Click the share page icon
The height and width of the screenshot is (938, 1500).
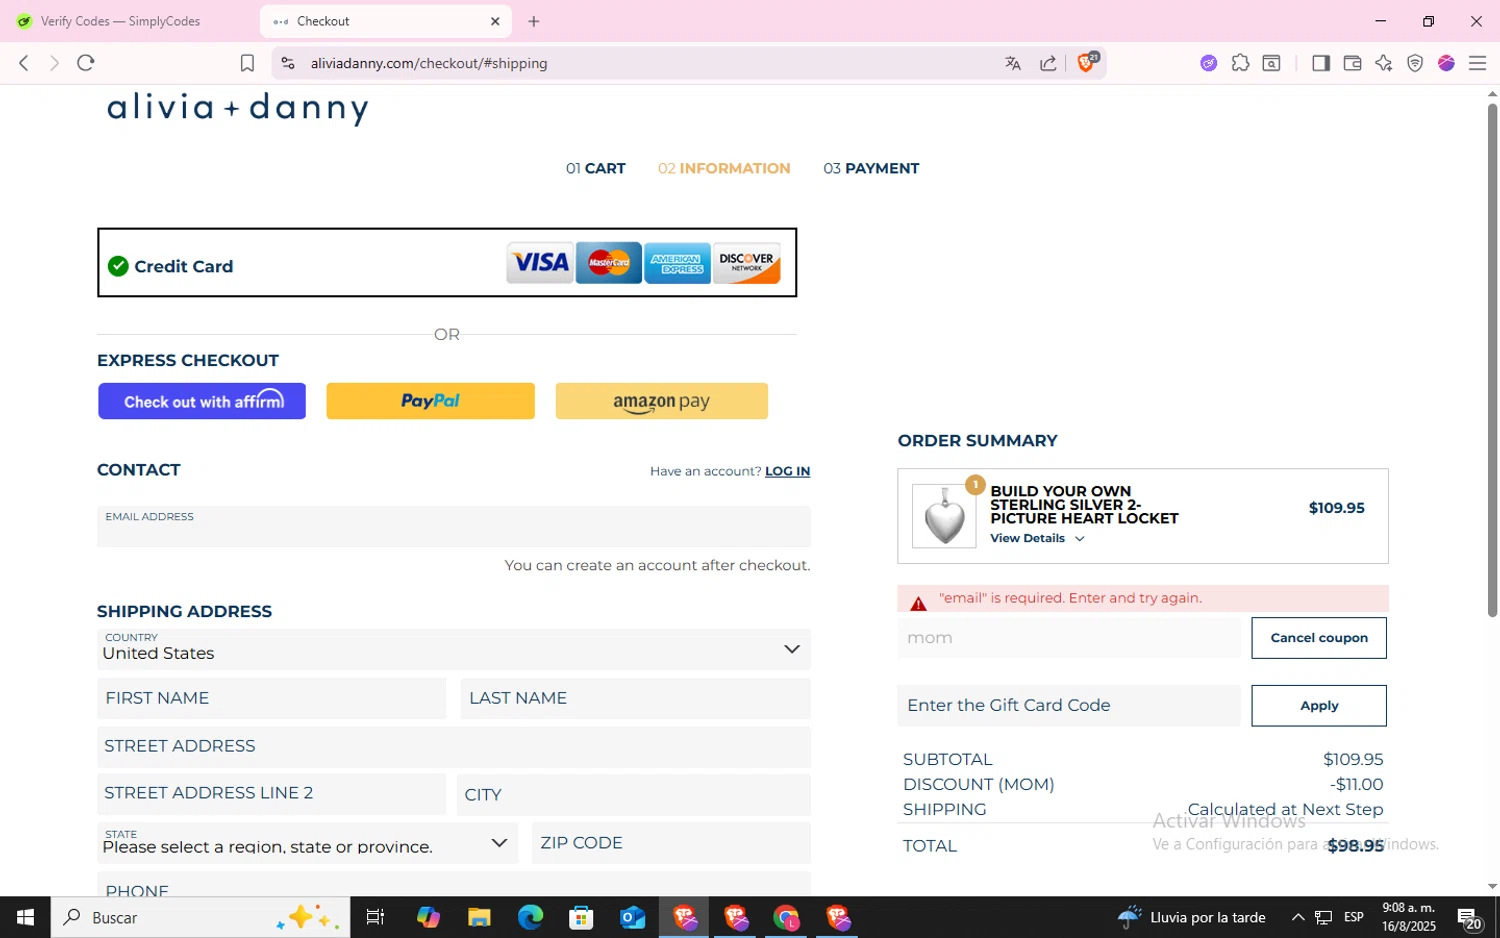point(1048,63)
